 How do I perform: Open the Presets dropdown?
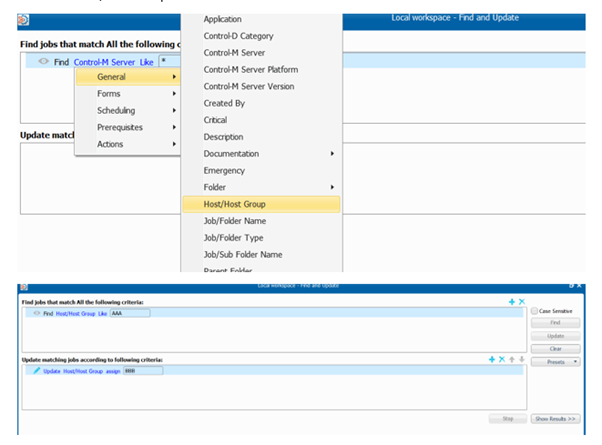(556, 362)
